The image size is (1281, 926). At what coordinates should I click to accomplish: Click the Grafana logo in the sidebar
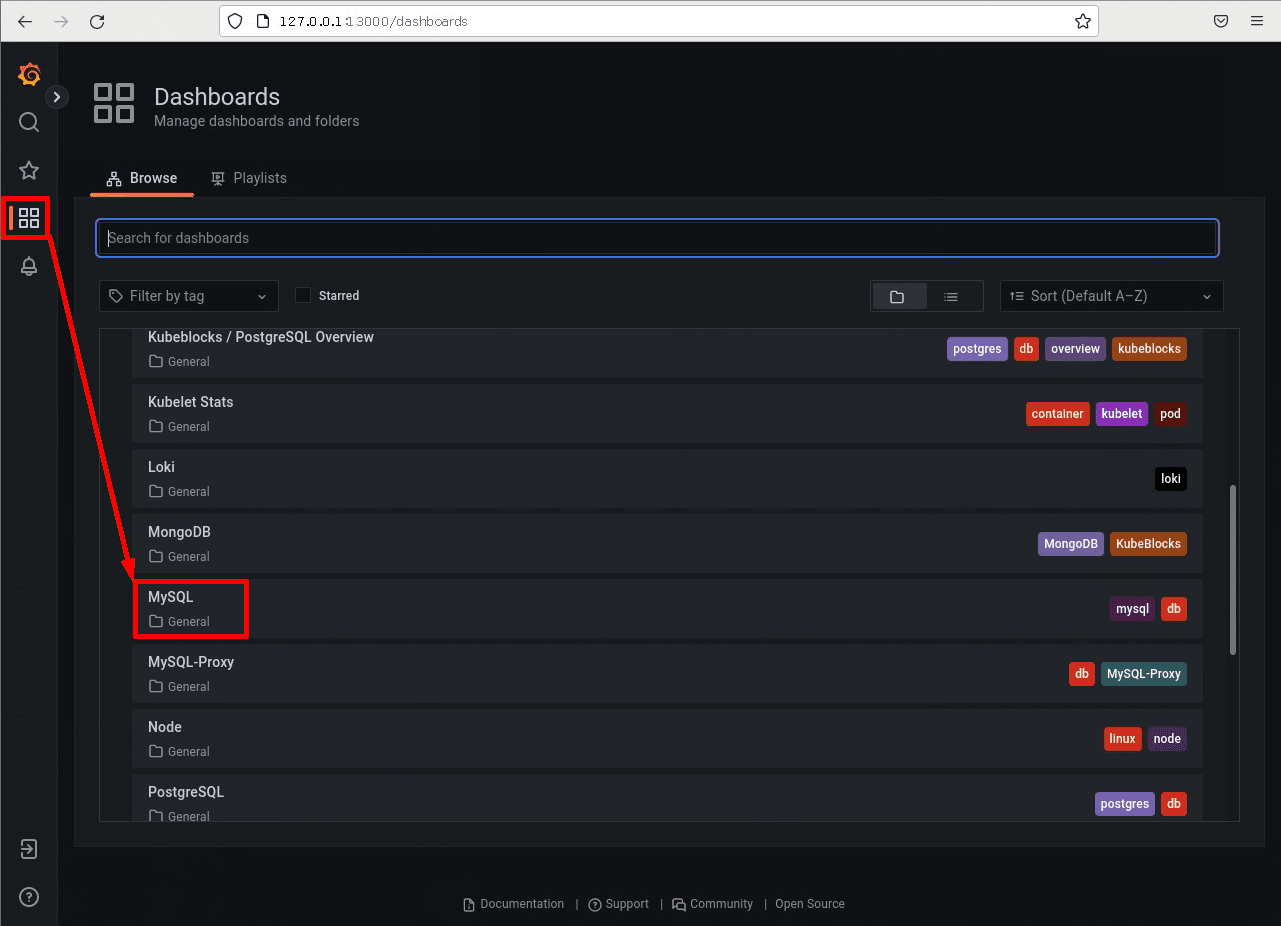click(29, 74)
